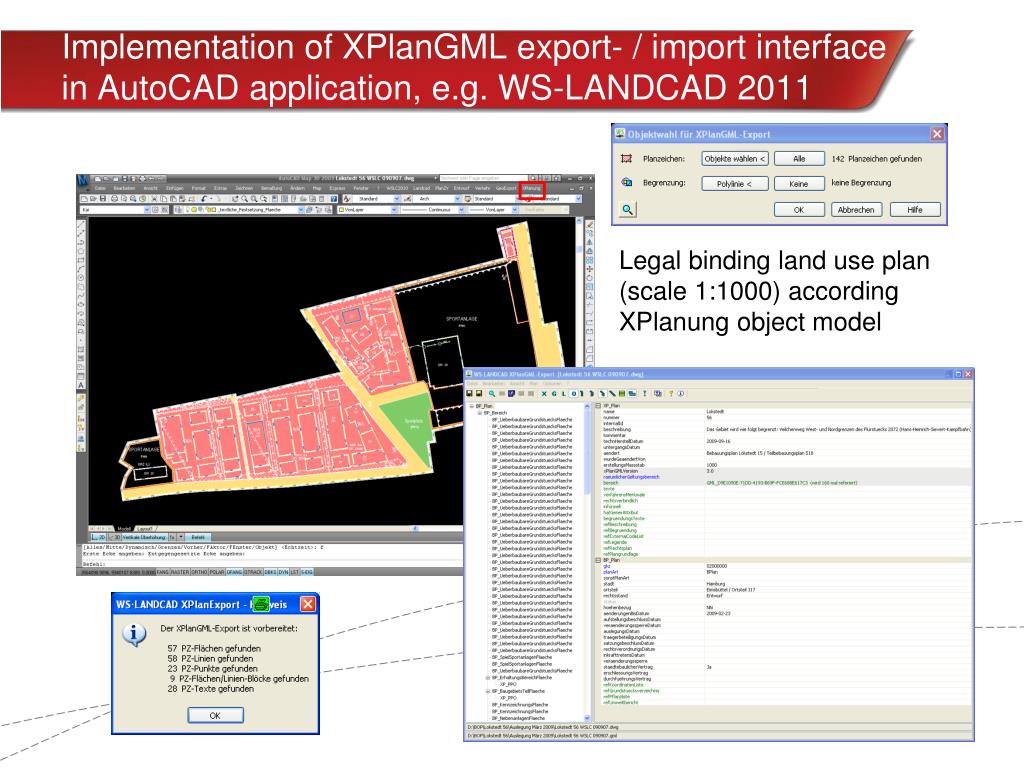Open the Express menu in AutoCAD
The height and width of the screenshot is (768, 1024).
click(x=337, y=188)
